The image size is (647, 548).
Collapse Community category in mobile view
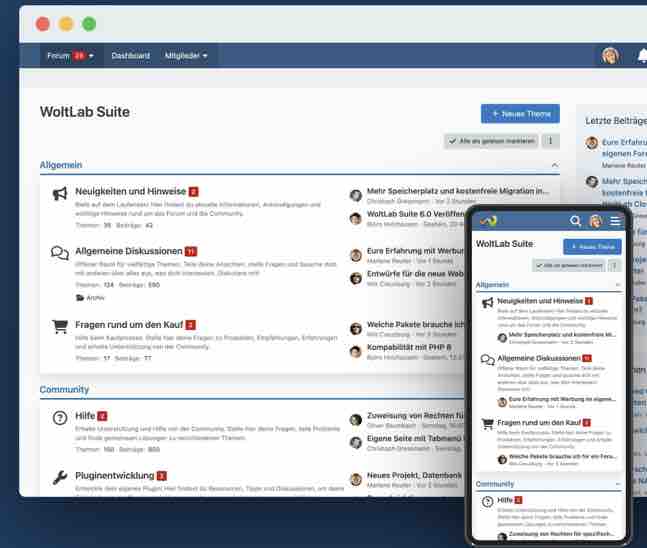click(x=618, y=484)
